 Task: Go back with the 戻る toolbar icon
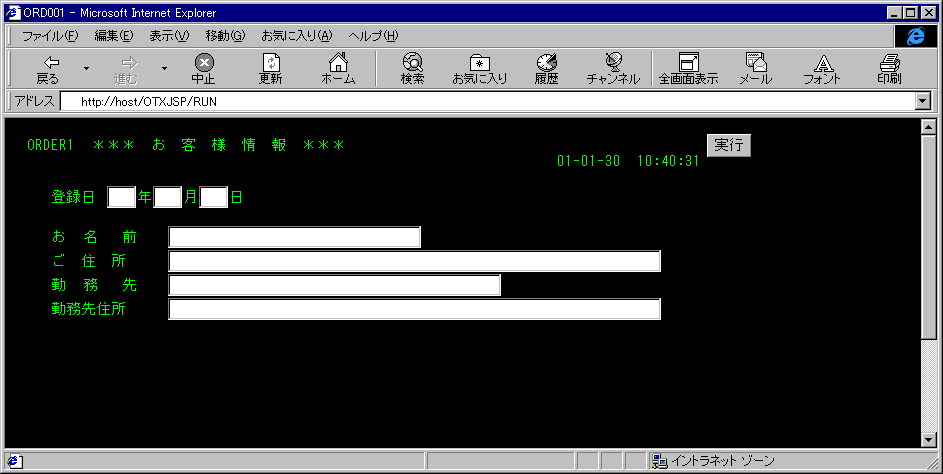pos(48,69)
